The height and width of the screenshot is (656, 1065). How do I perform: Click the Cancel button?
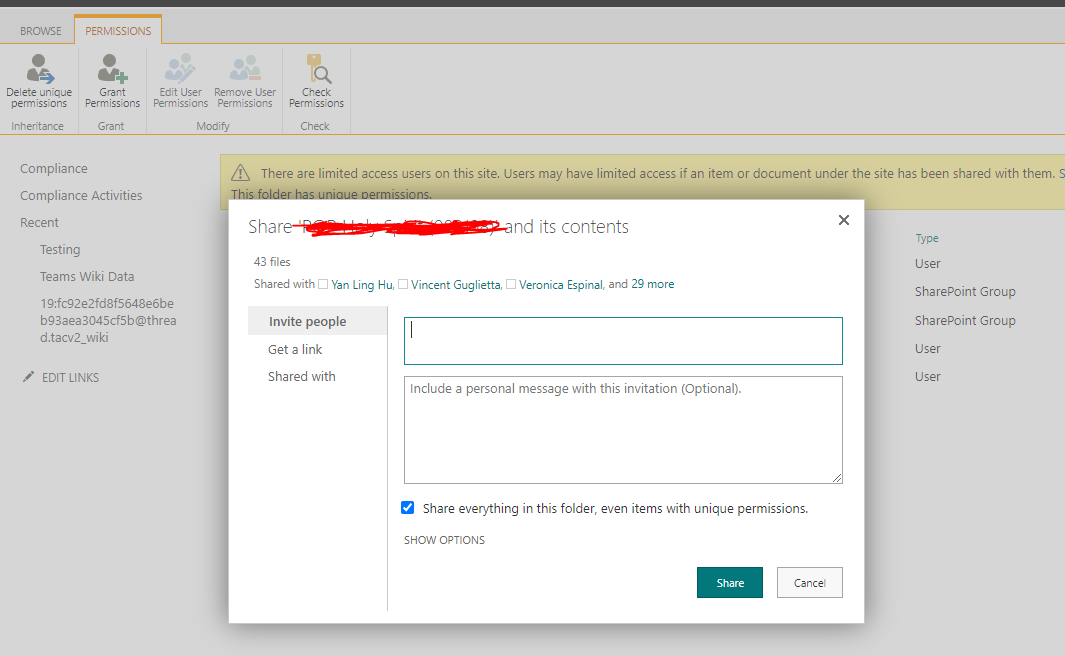pos(809,582)
